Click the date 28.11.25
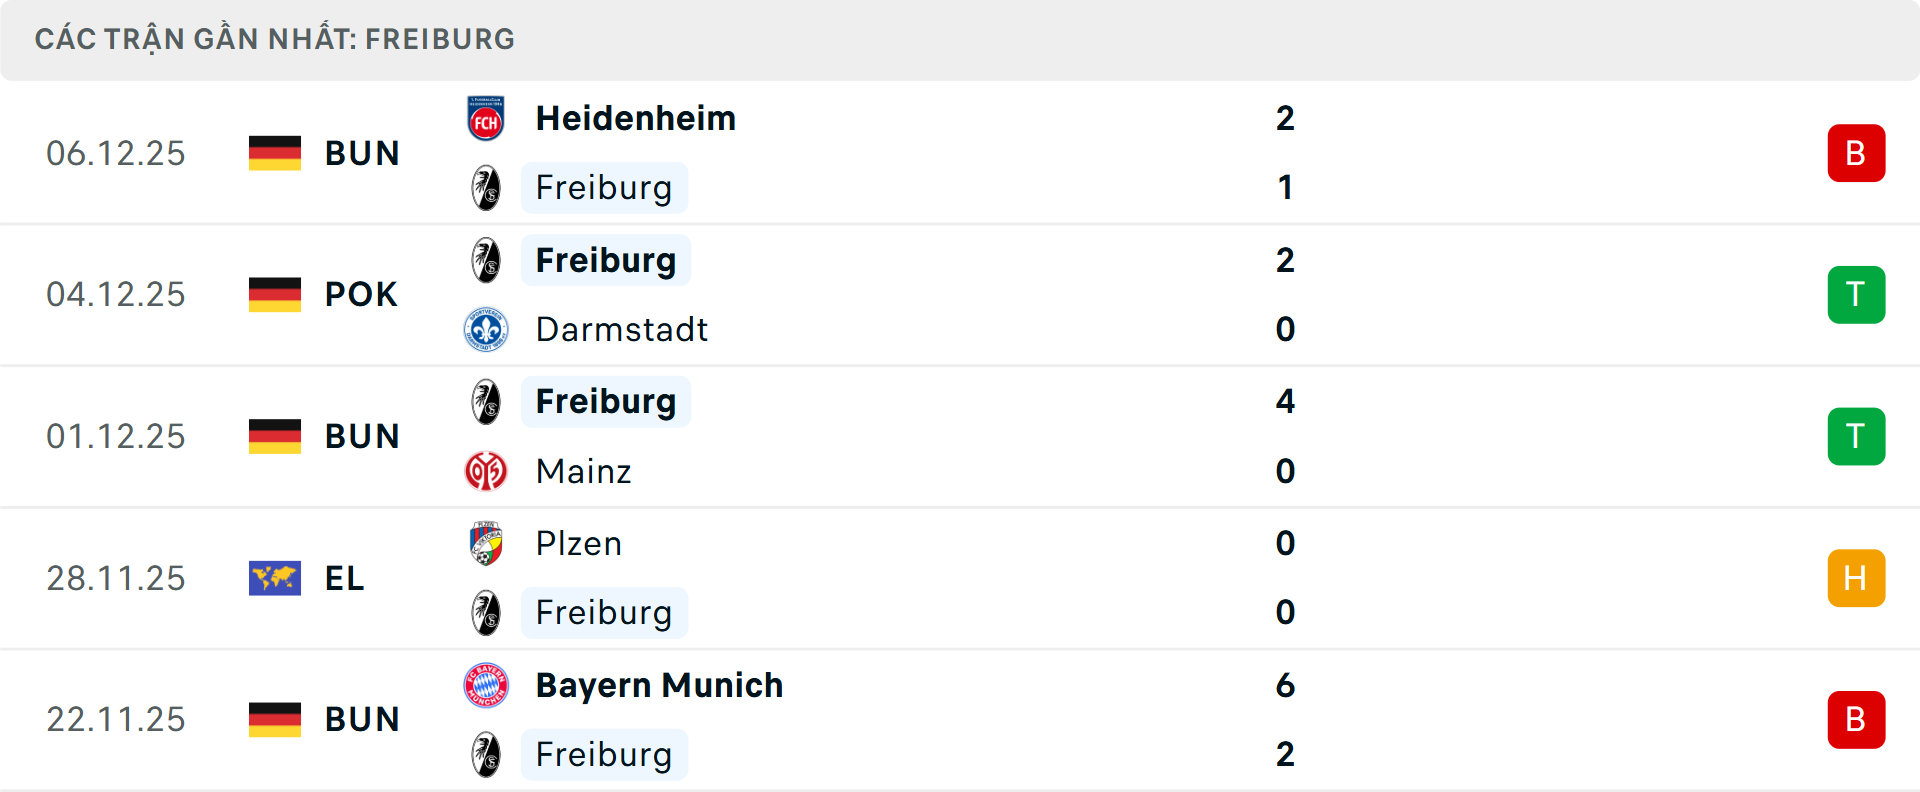 pyautogui.click(x=116, y=578)
